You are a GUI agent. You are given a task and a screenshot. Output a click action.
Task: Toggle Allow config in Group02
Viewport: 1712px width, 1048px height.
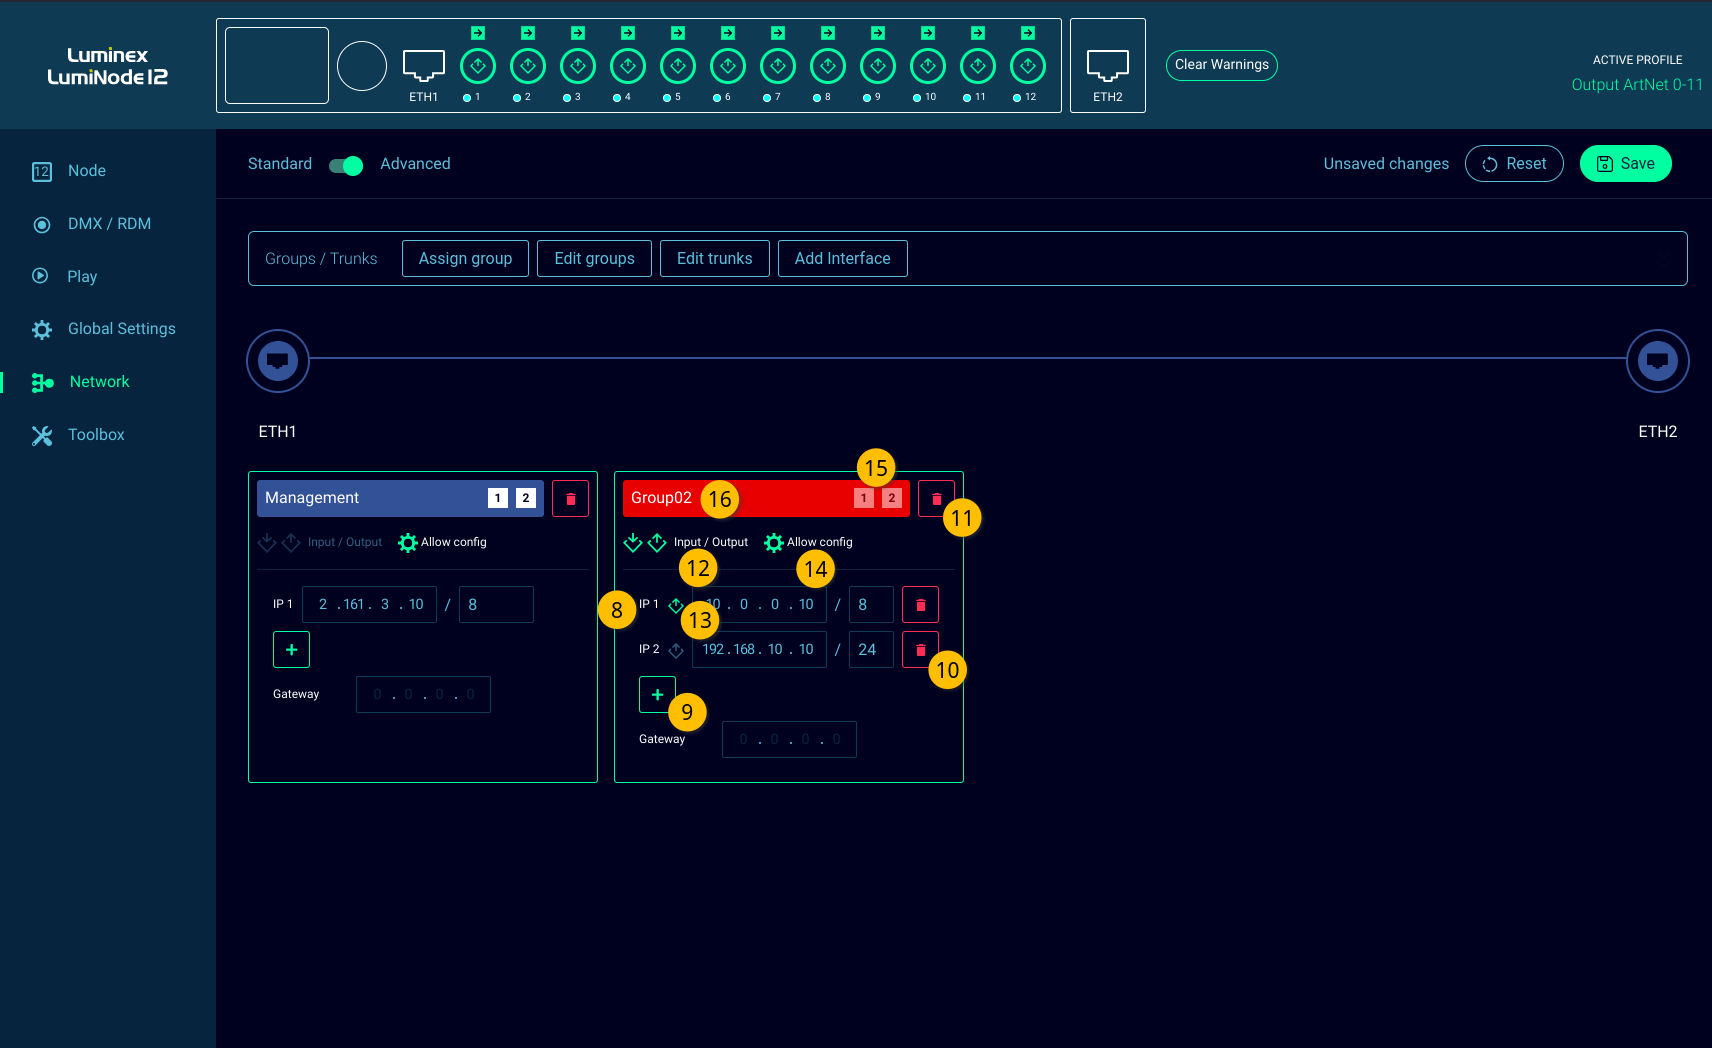coord(774,542)
